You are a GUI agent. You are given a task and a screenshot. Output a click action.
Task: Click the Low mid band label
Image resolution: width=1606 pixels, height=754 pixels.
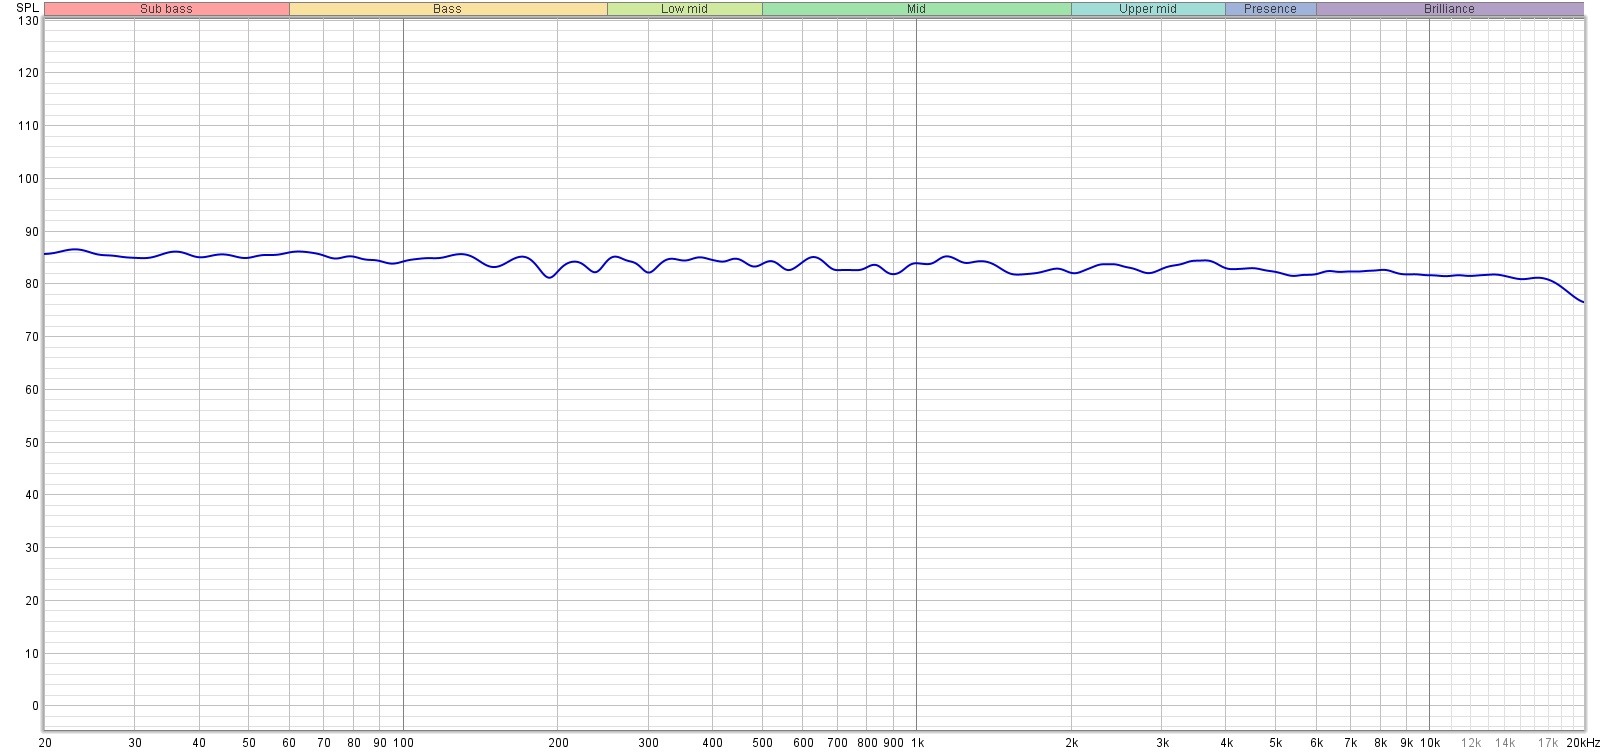click(684, 9)
